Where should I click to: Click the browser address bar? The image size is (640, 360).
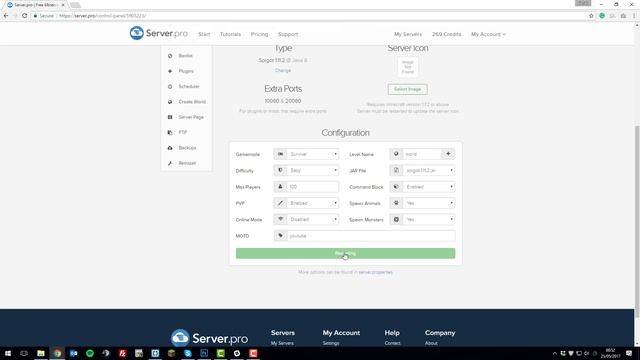308,16
